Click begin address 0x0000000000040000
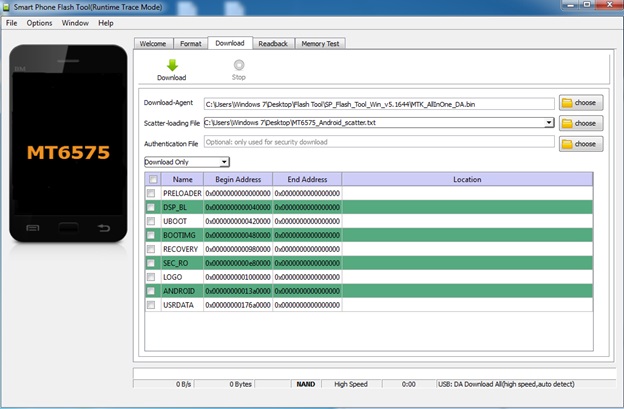624x409 pixels. point(238,207)
